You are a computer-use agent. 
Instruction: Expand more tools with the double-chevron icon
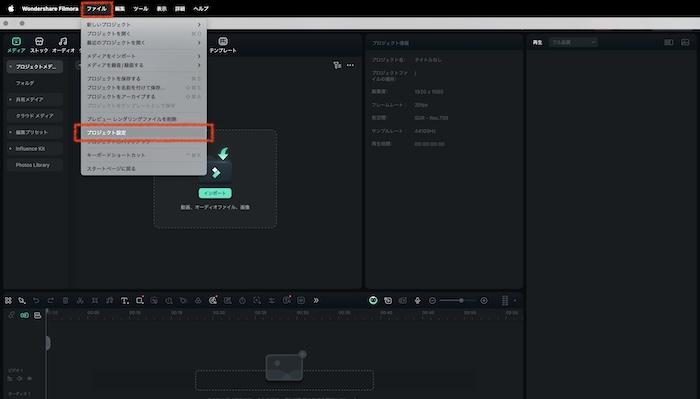316,301
